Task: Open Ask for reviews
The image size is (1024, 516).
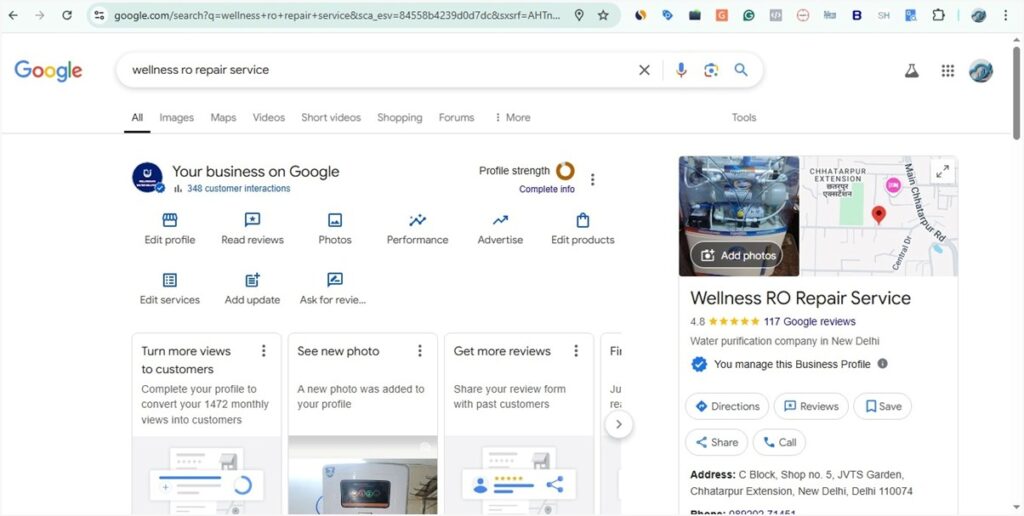Action: tap(334, 289)
